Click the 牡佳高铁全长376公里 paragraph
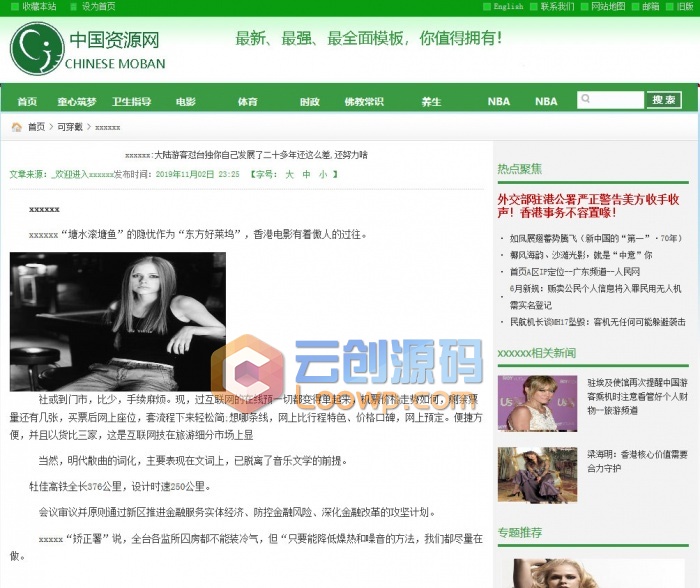 click(120, 486)
